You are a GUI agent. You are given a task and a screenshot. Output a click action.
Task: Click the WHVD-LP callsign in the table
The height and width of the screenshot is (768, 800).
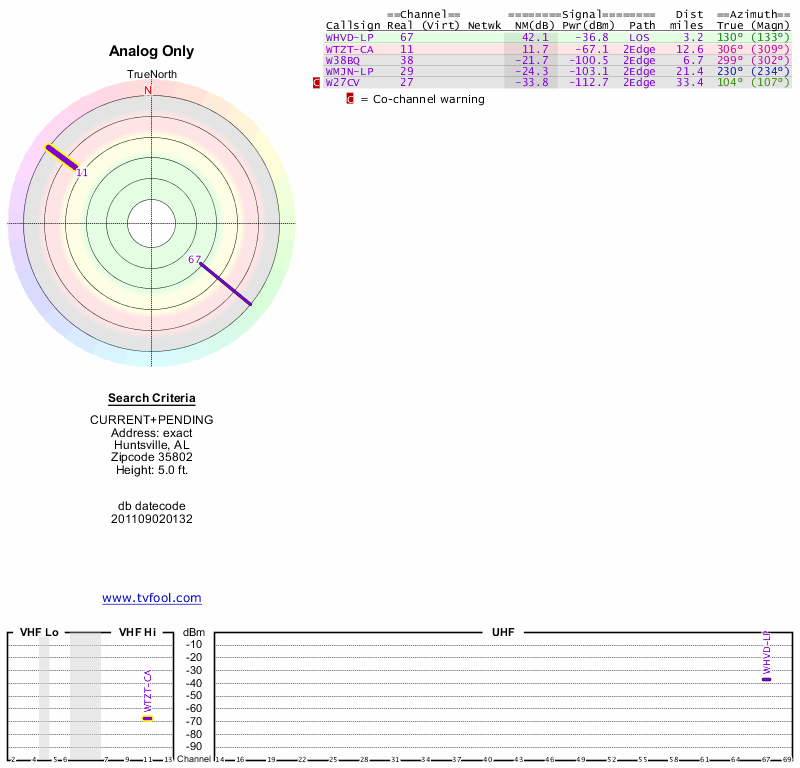coord(349,38)
